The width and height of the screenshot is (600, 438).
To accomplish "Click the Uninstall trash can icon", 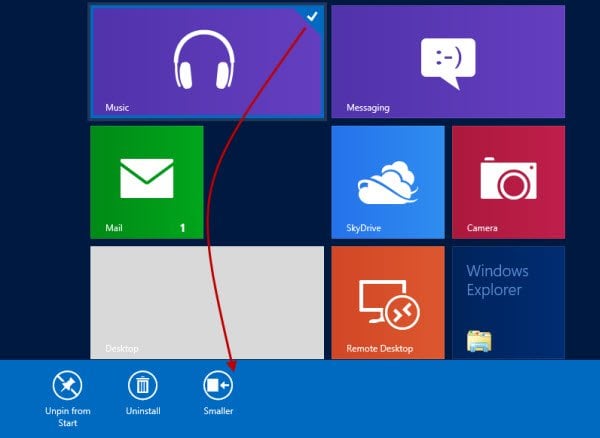I will click(x=143, y=385).
